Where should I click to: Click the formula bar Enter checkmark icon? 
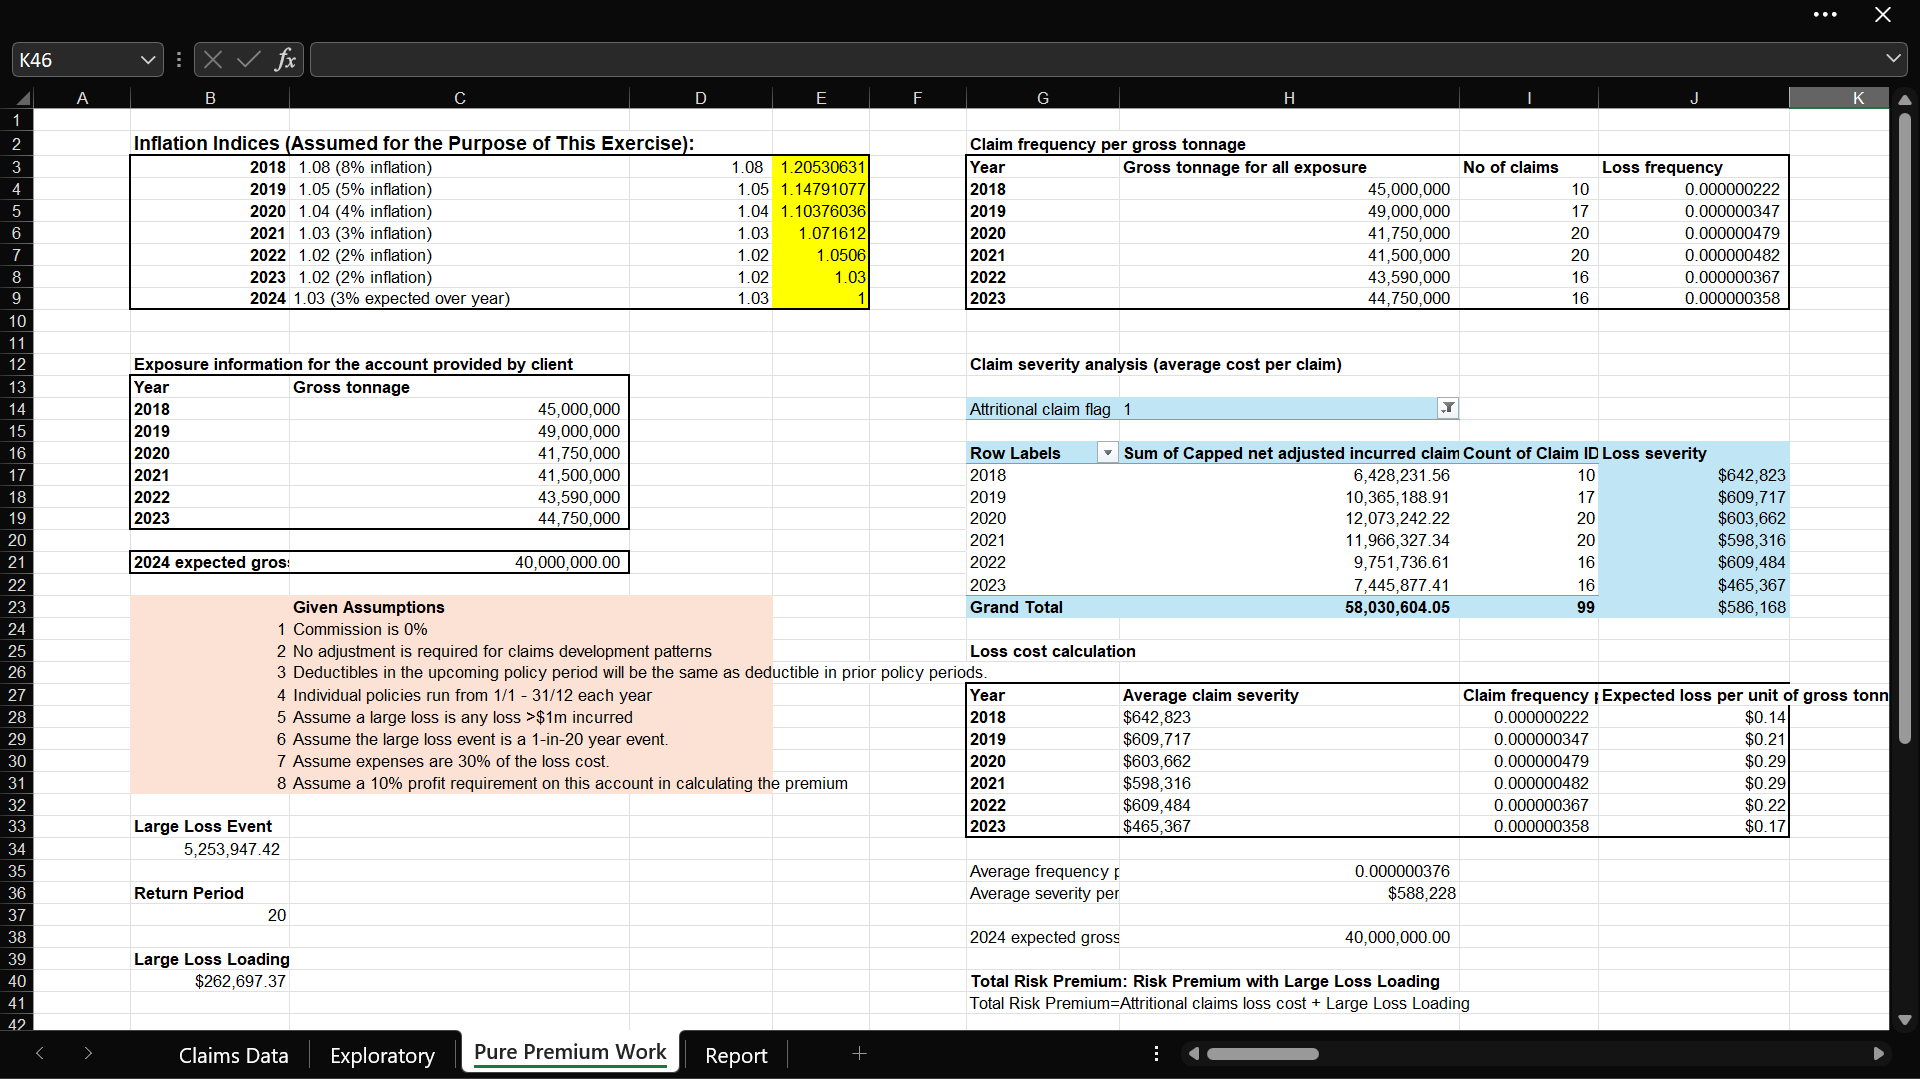click(249, 60)
